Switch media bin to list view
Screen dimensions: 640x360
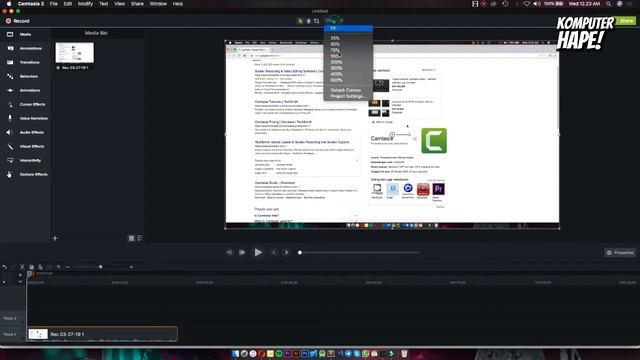140,238
